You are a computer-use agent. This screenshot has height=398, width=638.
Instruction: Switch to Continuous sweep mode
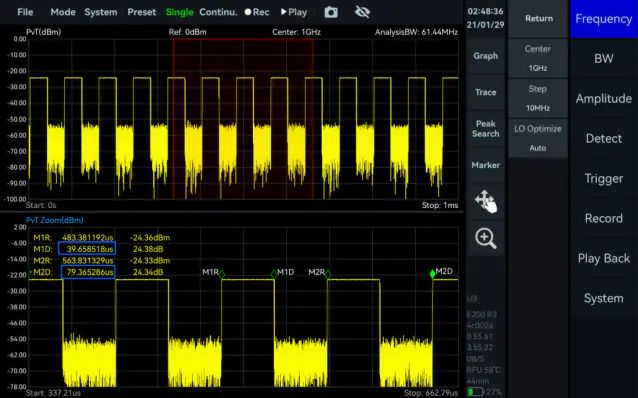tap(218, 12)
